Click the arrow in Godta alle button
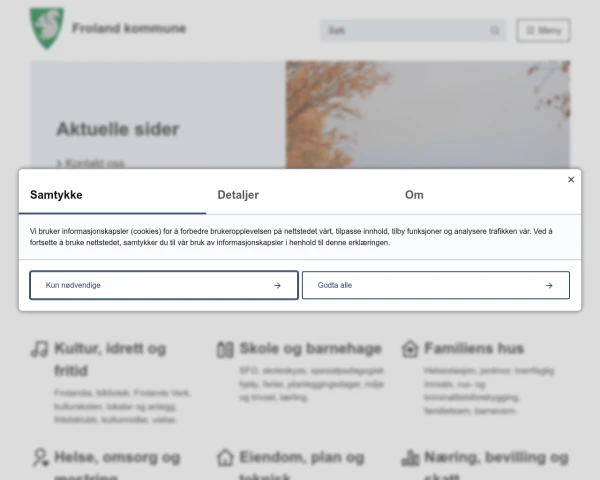The height and width of the screenshot is (480, 600). coord(549,286)
